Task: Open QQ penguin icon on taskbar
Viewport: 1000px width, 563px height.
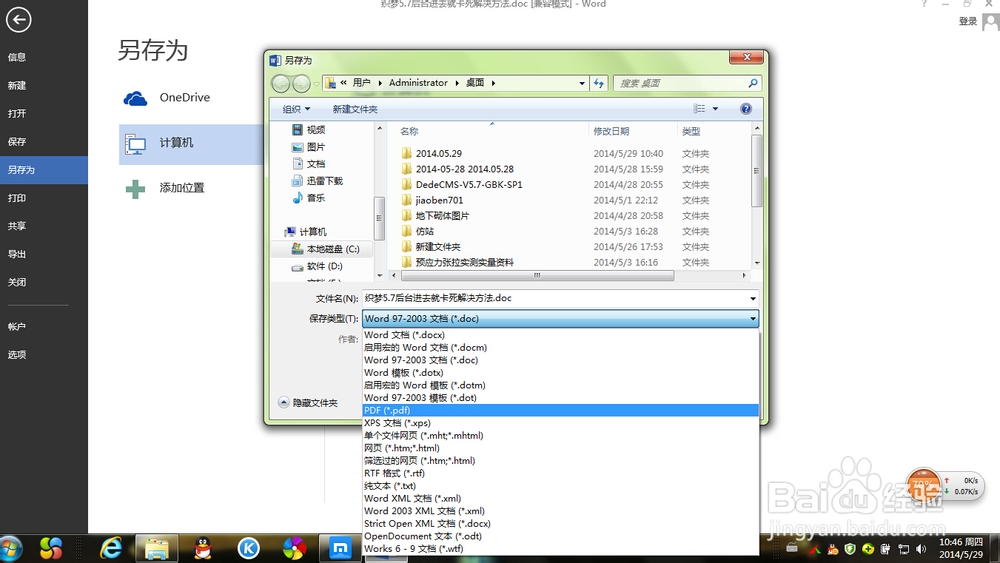Action: click(x=203, y=548)
